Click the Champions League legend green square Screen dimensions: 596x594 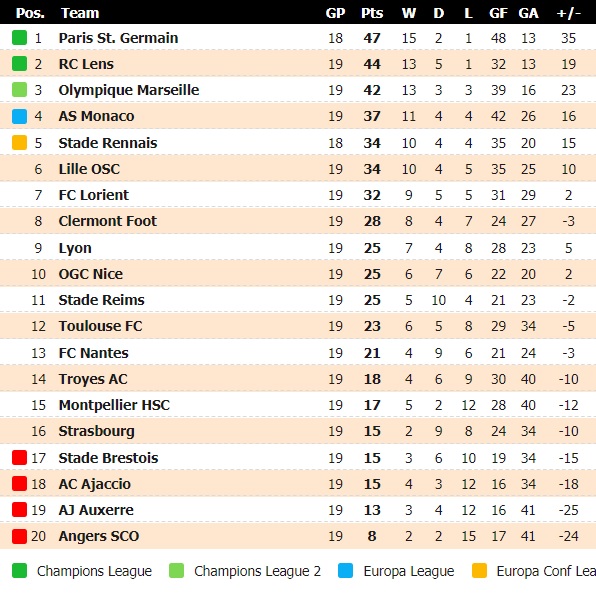19,571
